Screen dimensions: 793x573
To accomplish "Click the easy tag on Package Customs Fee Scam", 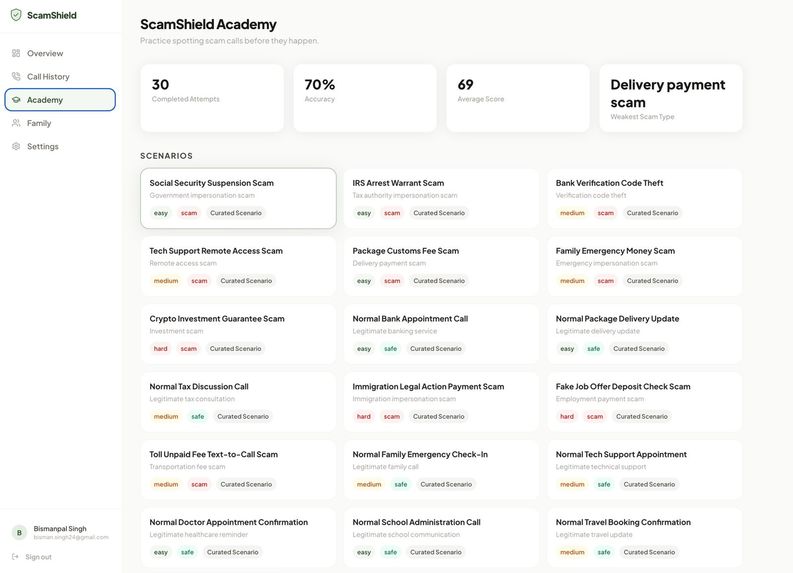I will [364, 281].
